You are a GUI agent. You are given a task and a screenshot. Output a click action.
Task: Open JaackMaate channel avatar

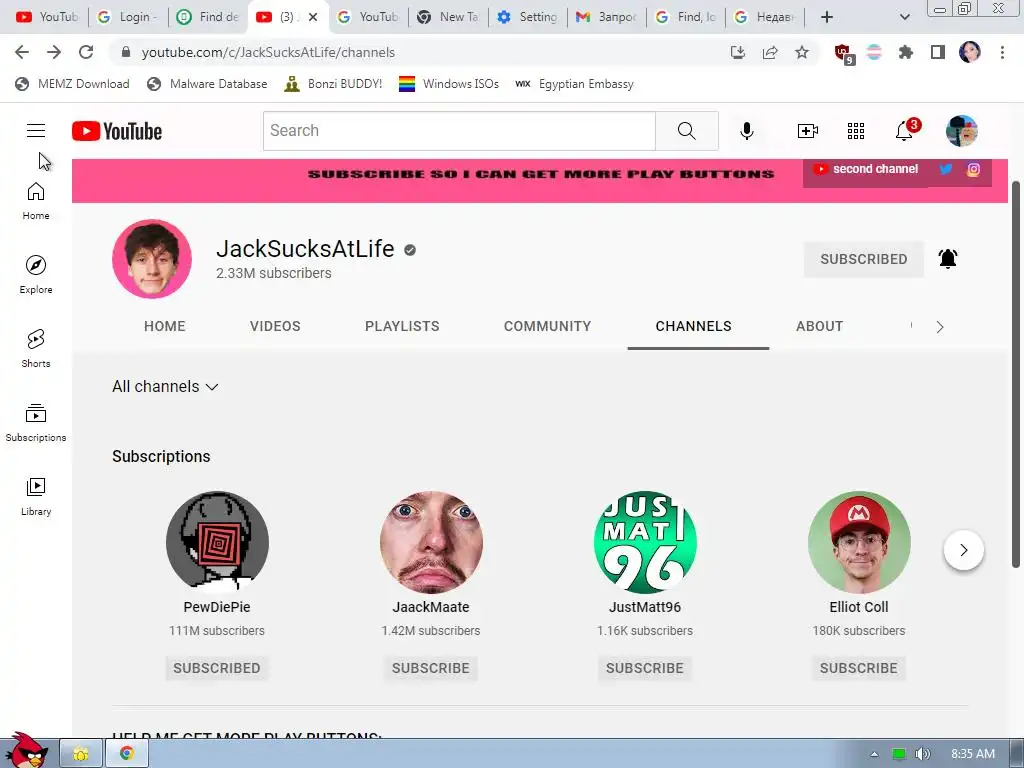tap(431, 542)
